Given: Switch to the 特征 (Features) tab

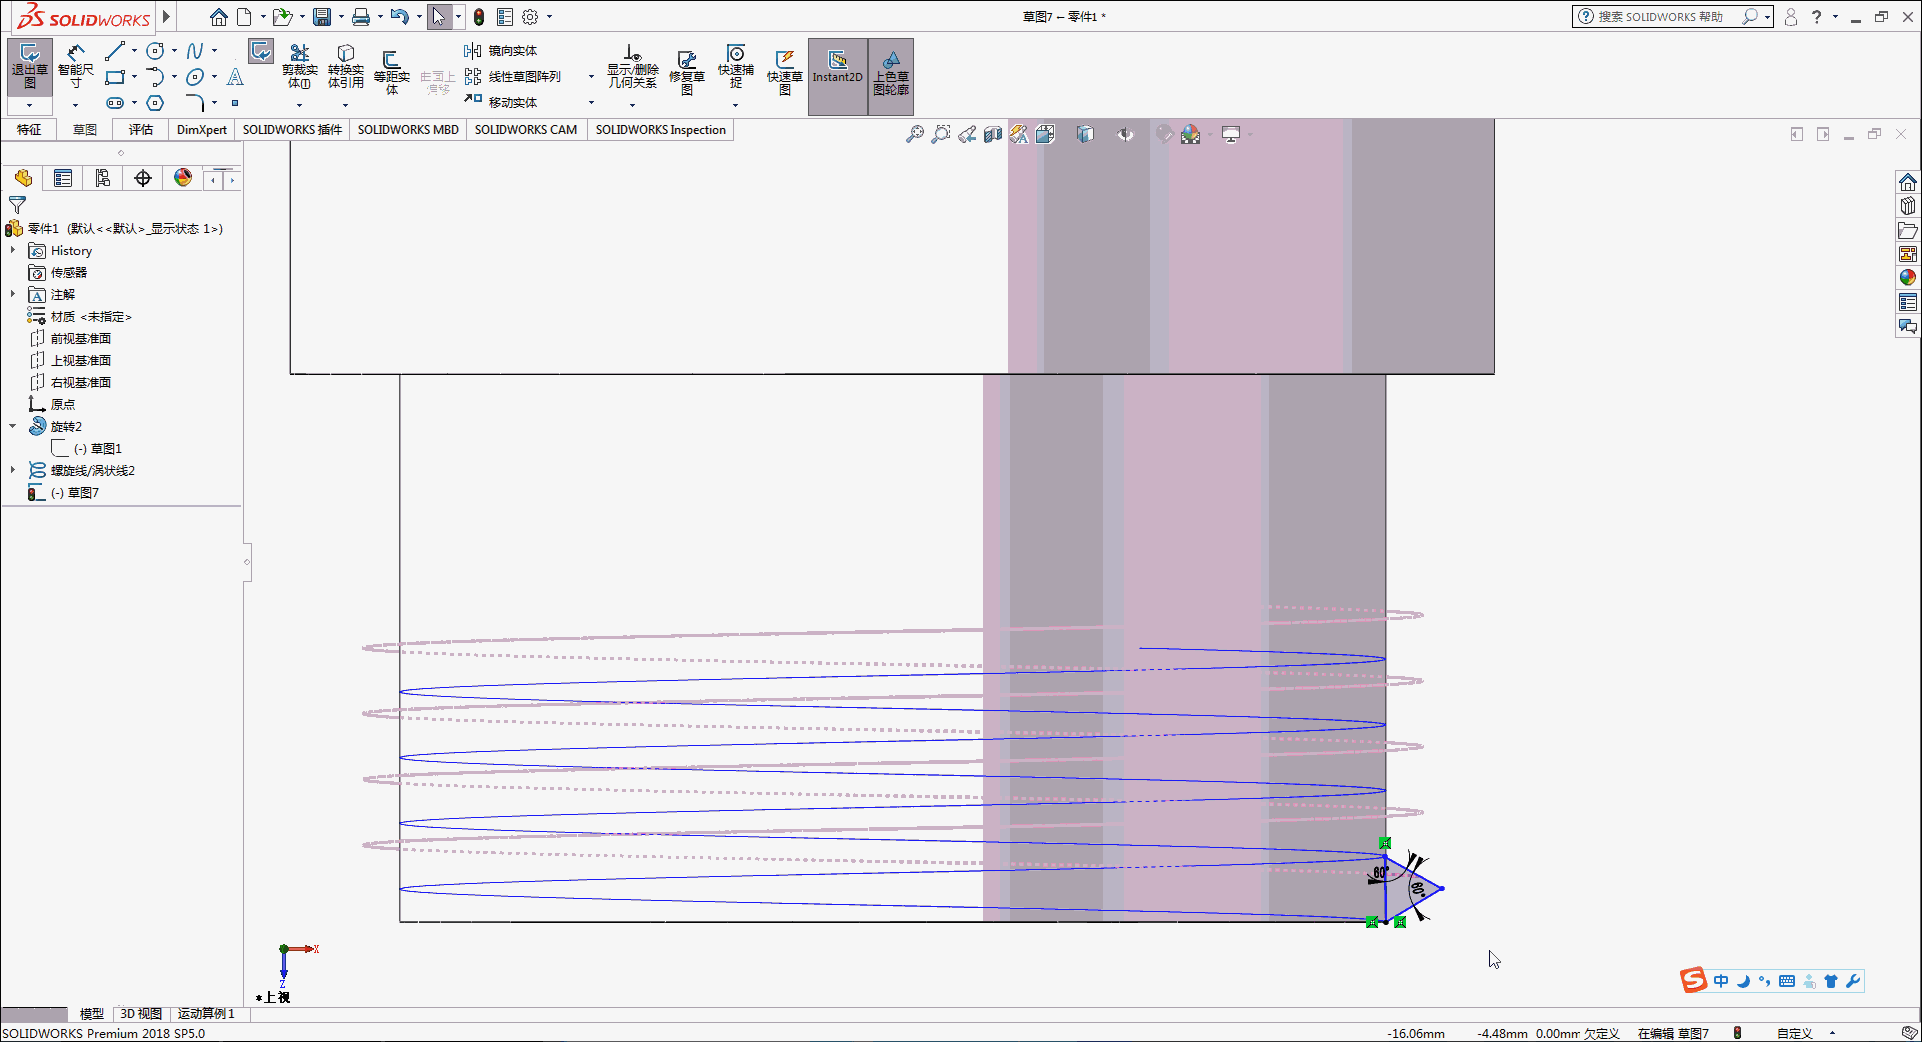Looking at the screenshot, I should click(x=29, y=130).
